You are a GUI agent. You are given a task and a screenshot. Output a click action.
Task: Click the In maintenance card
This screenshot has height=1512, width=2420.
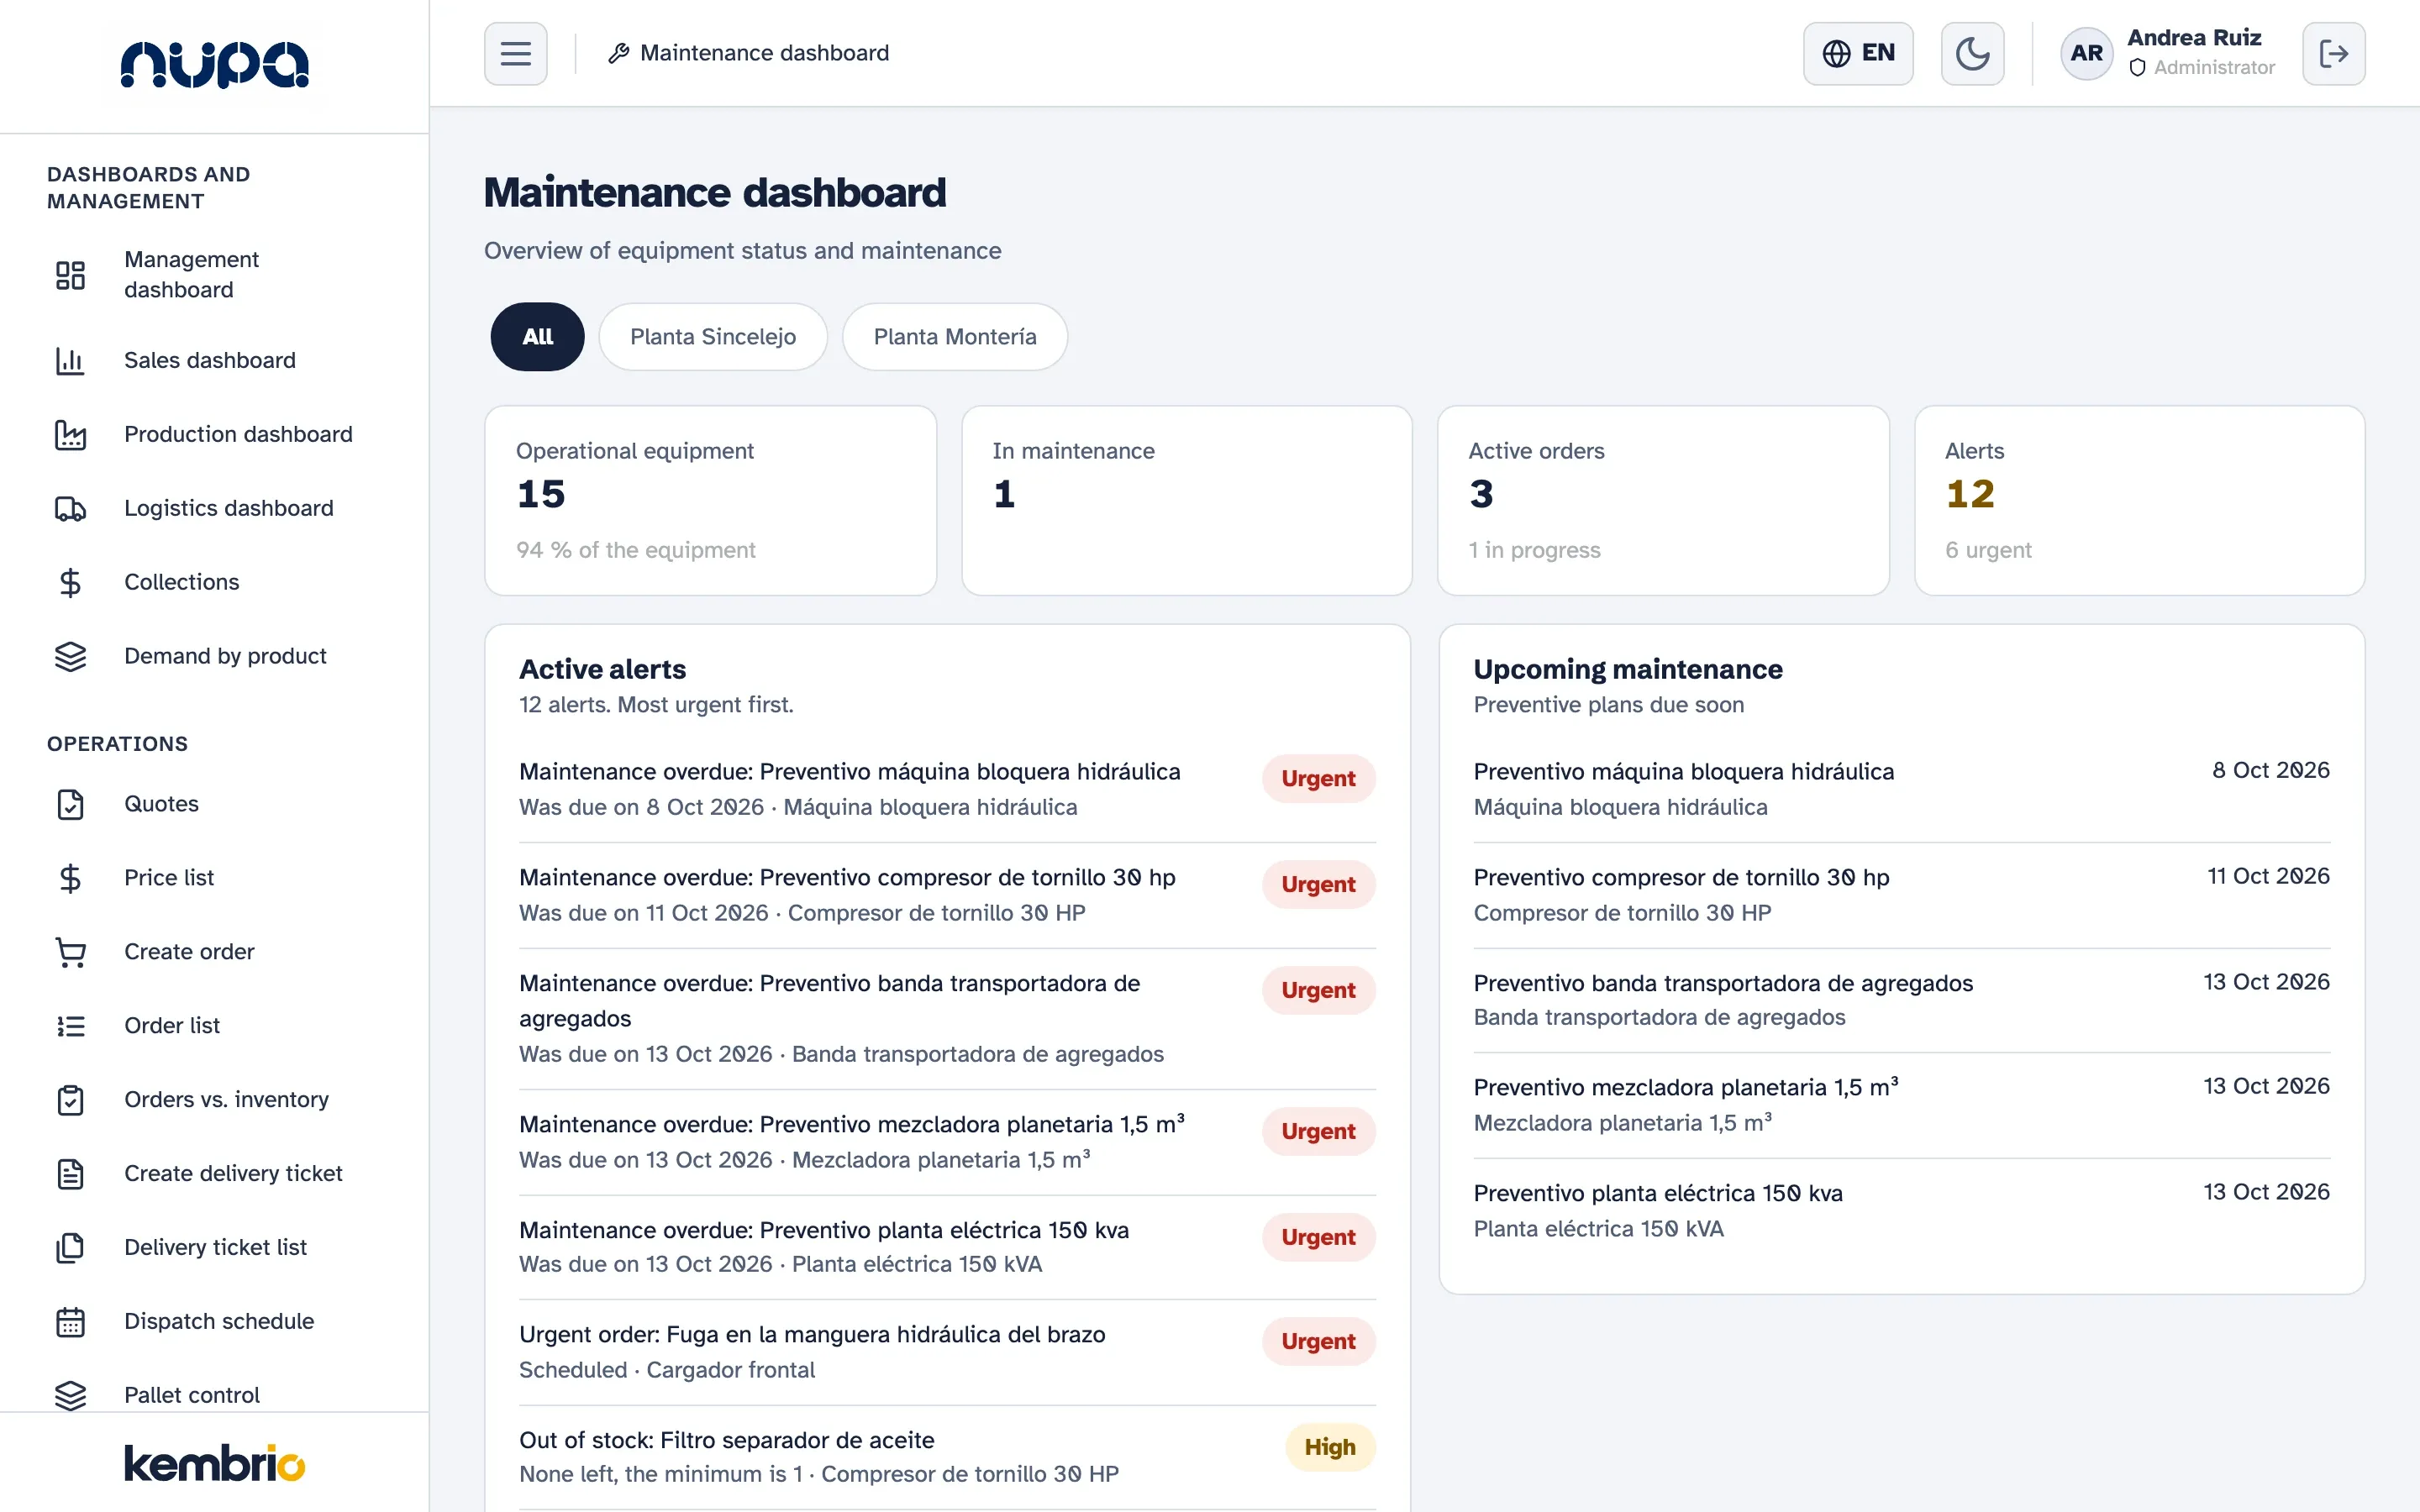(1186, 500)
